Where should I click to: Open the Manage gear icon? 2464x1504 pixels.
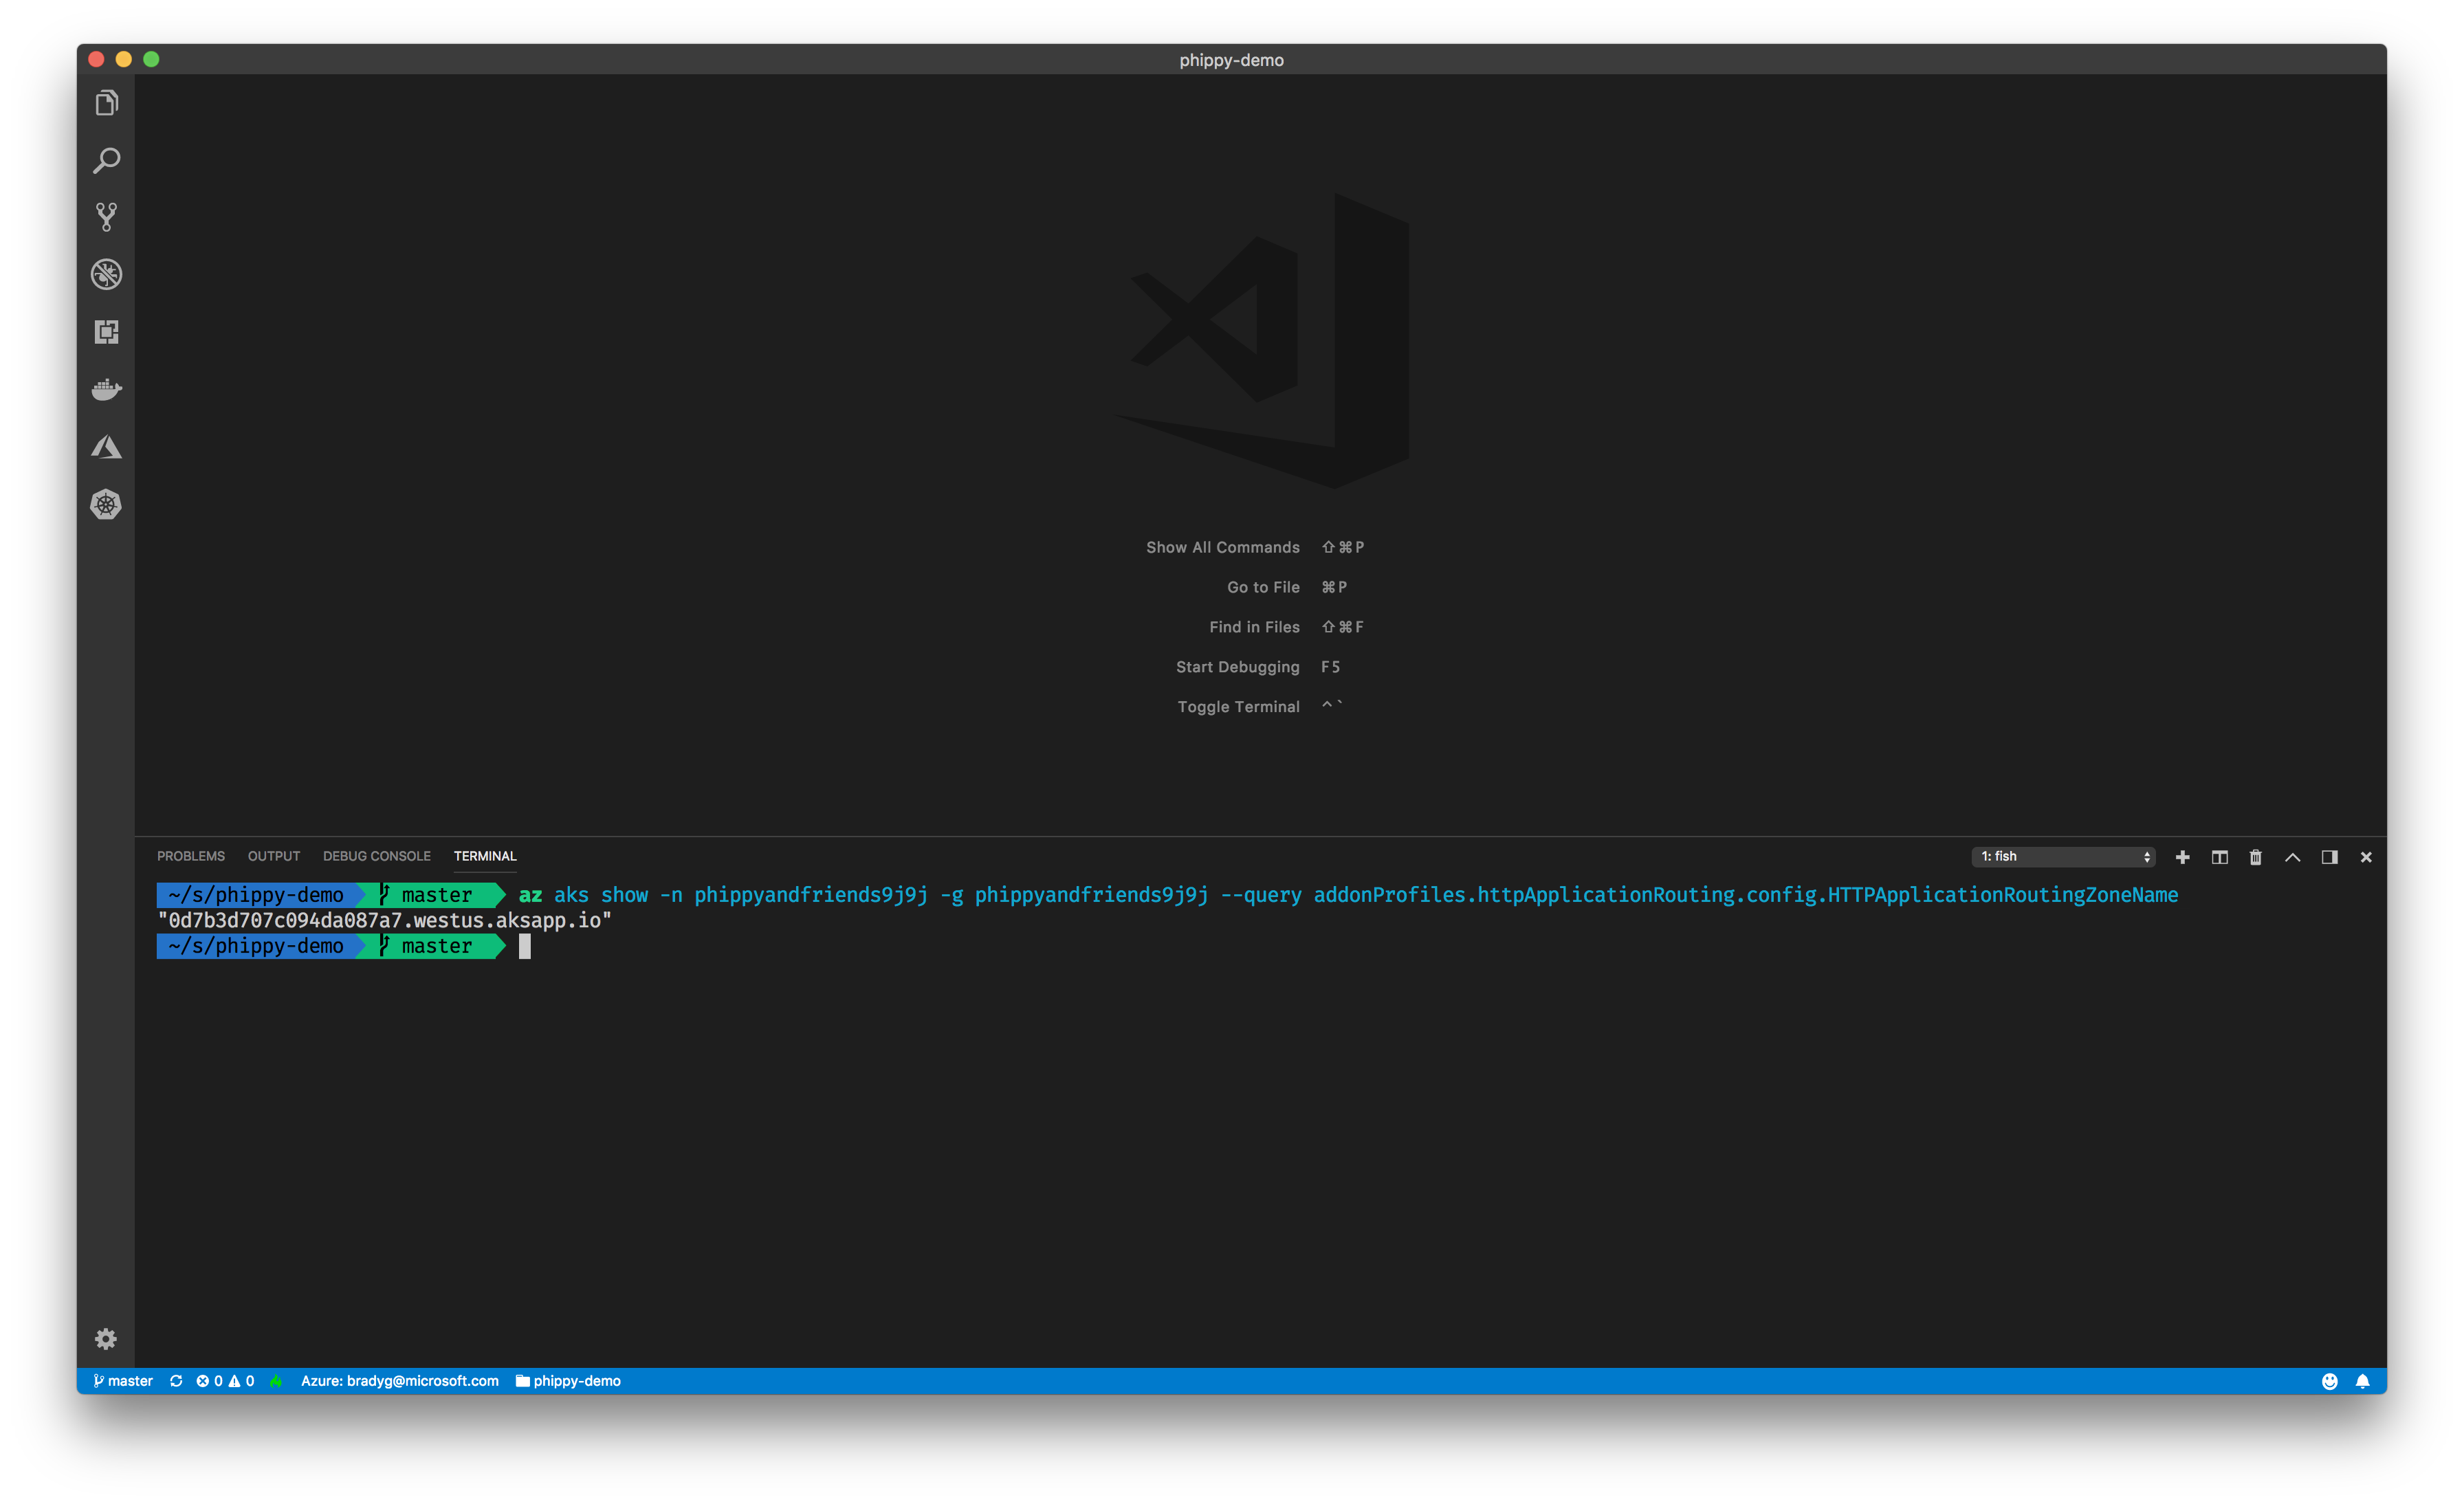click(106, 1339)
